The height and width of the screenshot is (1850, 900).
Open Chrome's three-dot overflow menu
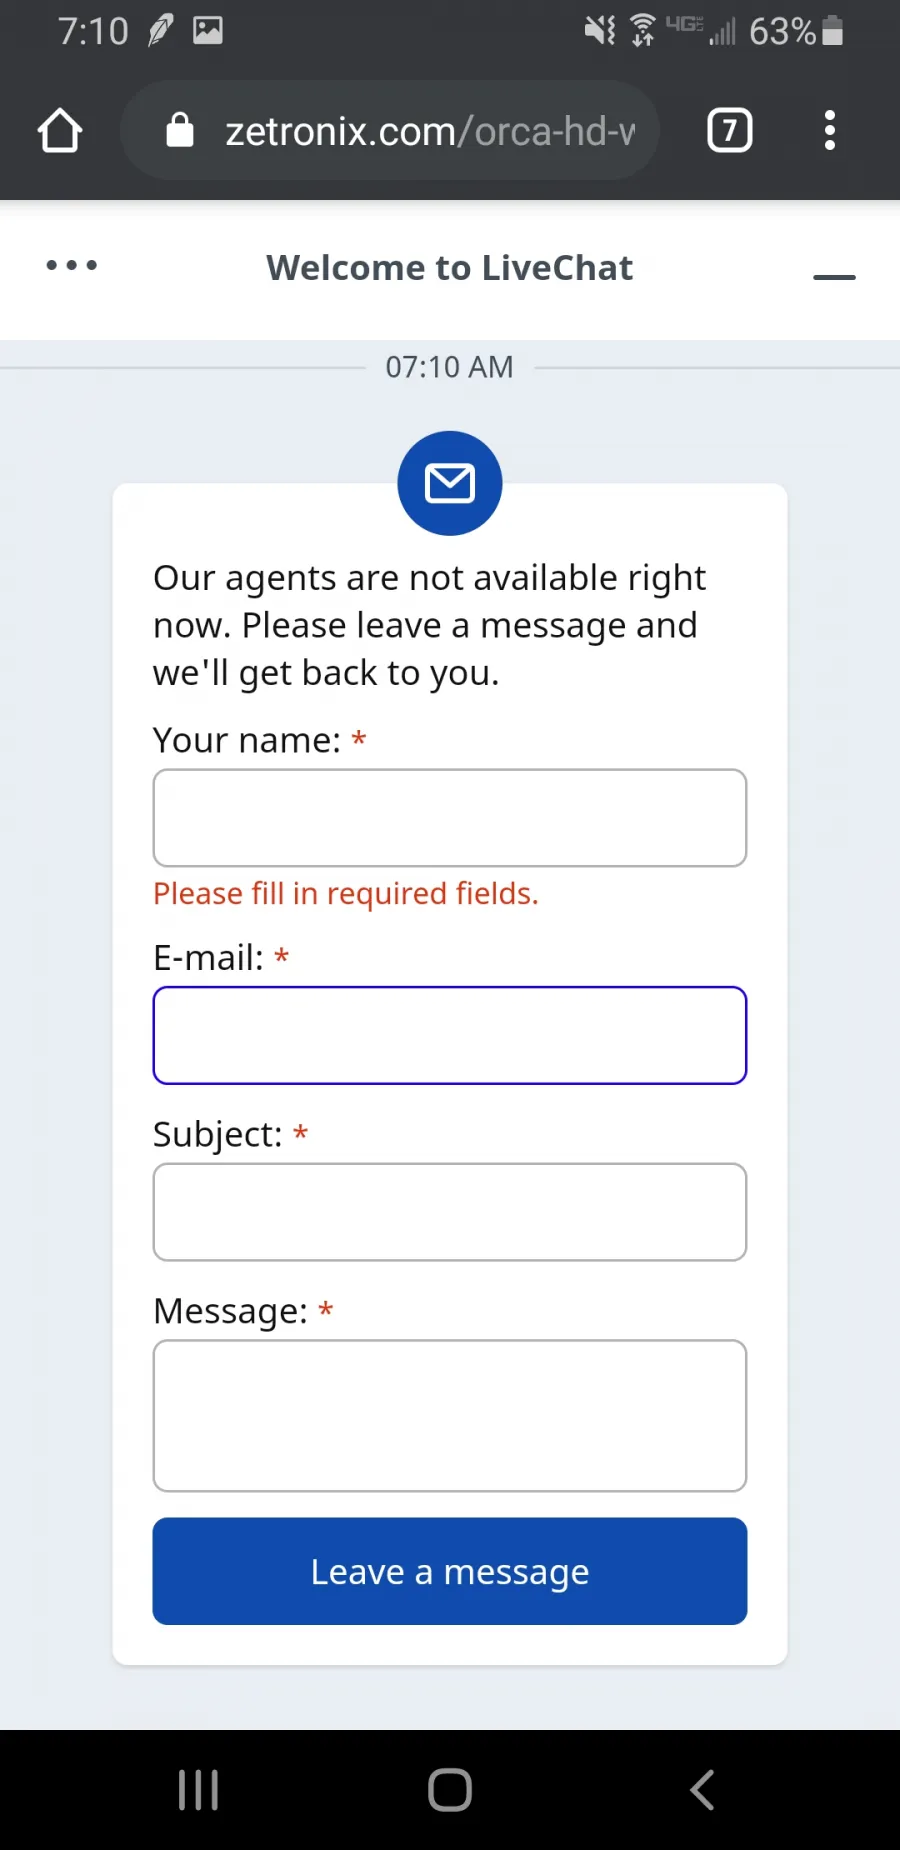(829, 131)
